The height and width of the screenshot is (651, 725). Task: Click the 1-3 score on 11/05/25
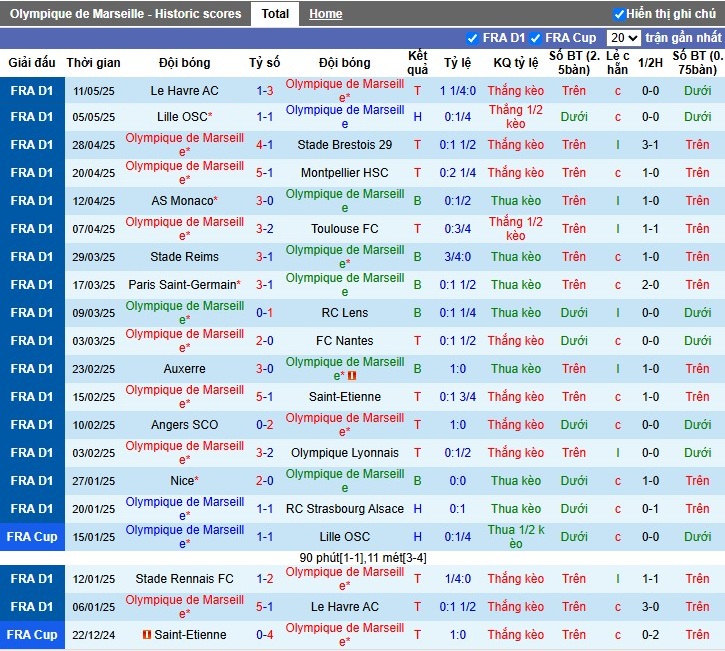pos(264,91)
